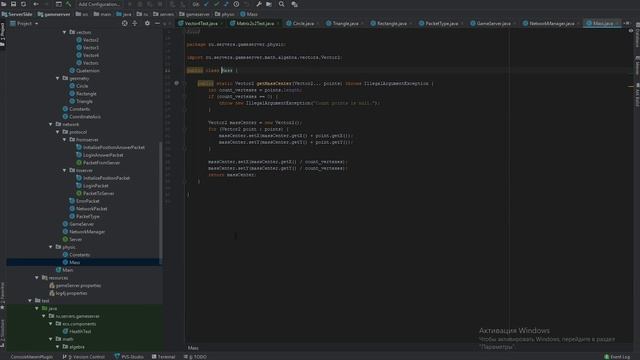Open the TODO tool window
Viewport: 640px width, 360px height.
pos(196,357)
